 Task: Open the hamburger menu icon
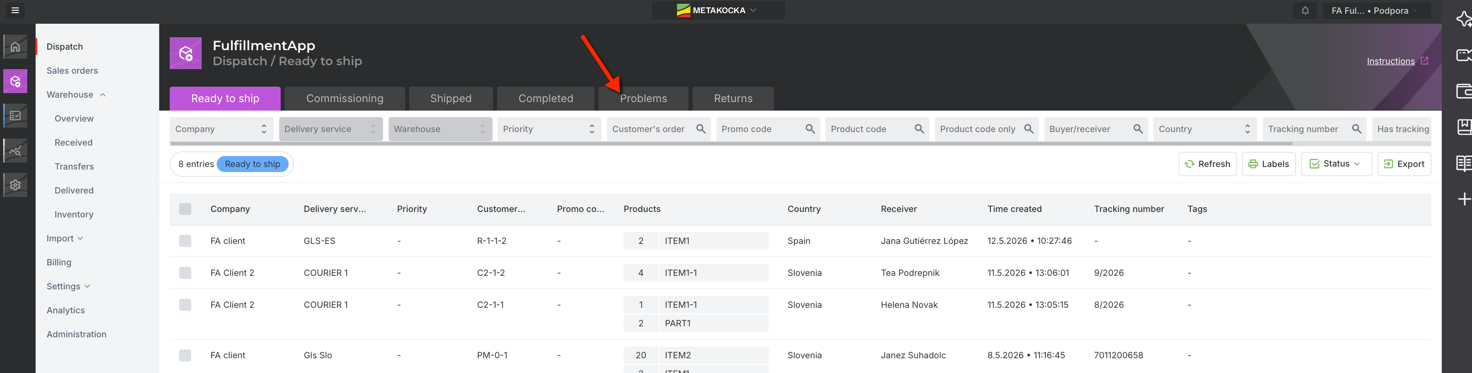(15, 10)
